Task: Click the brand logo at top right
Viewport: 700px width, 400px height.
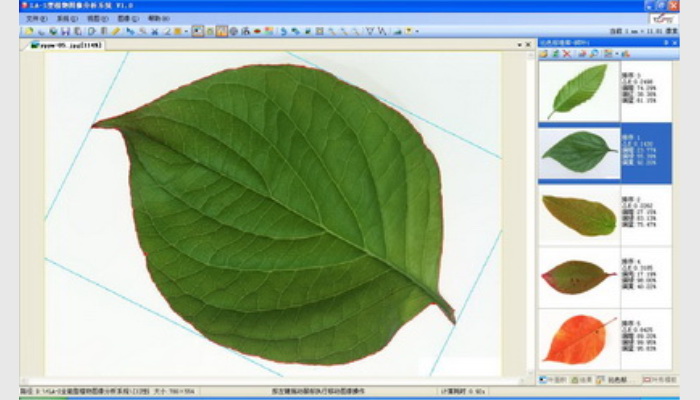Action: (662, 19)
